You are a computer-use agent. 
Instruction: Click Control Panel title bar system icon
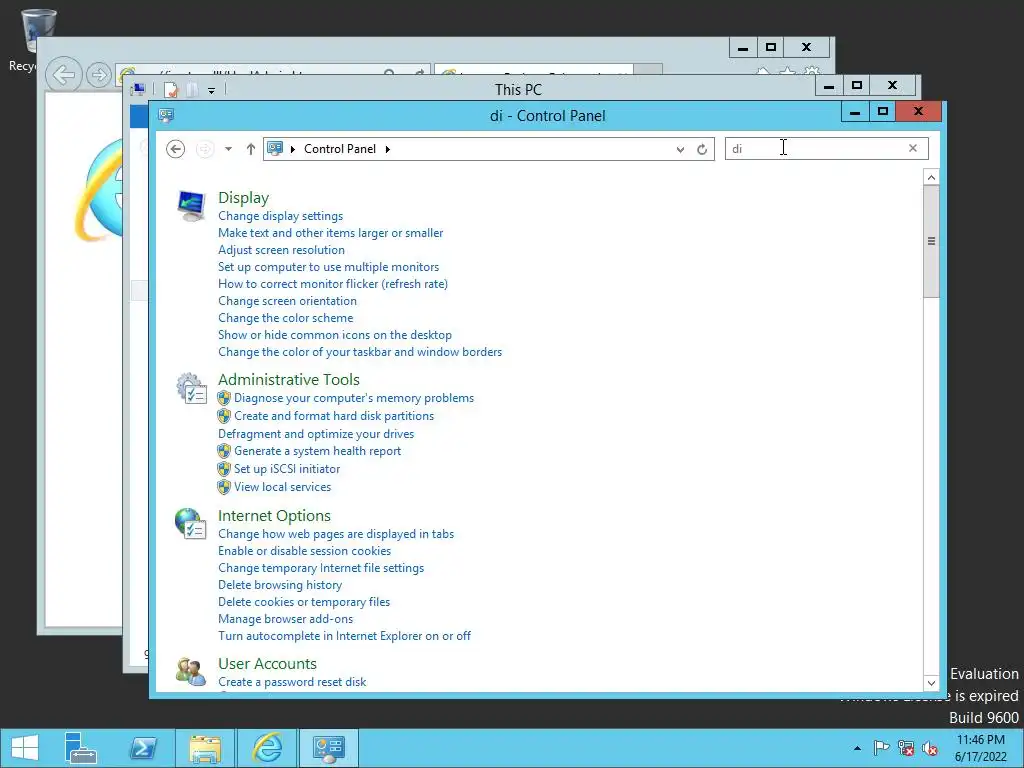tap(166, 116)
